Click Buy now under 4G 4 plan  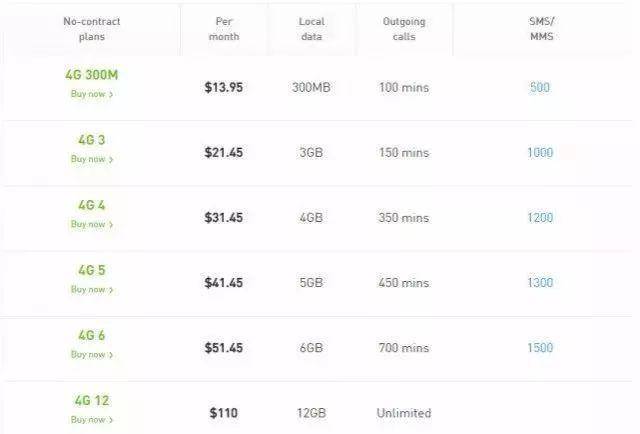tap(91, 224)
